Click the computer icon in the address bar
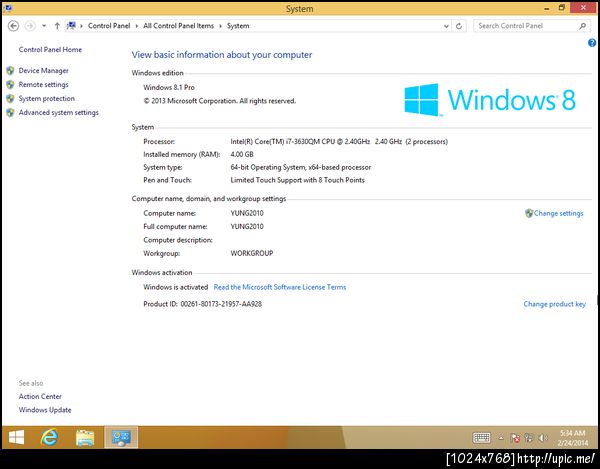Screen dimensions: 600x469 (x=71, y=26)
